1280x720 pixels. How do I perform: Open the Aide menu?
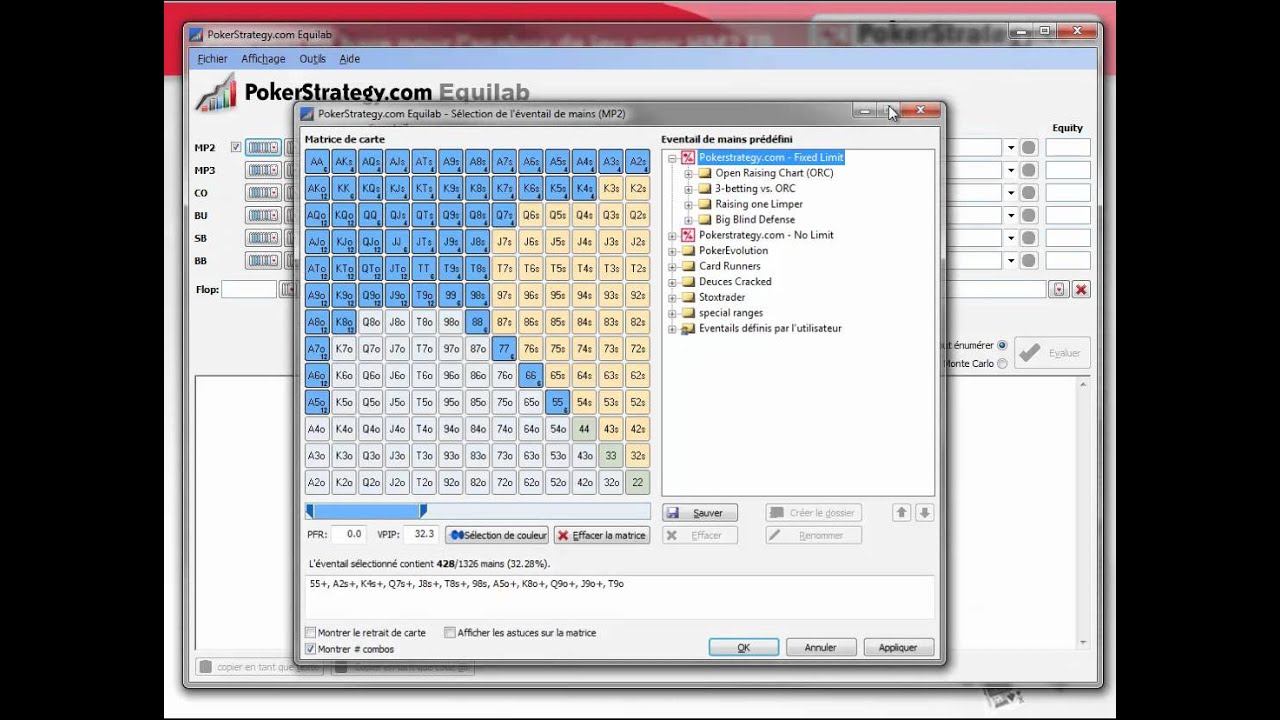[x=349, y=59]
